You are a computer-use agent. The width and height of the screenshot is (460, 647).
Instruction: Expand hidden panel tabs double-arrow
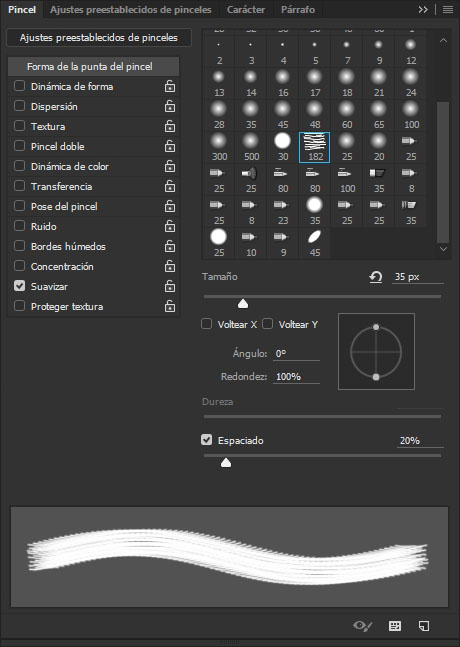[423, 9]
